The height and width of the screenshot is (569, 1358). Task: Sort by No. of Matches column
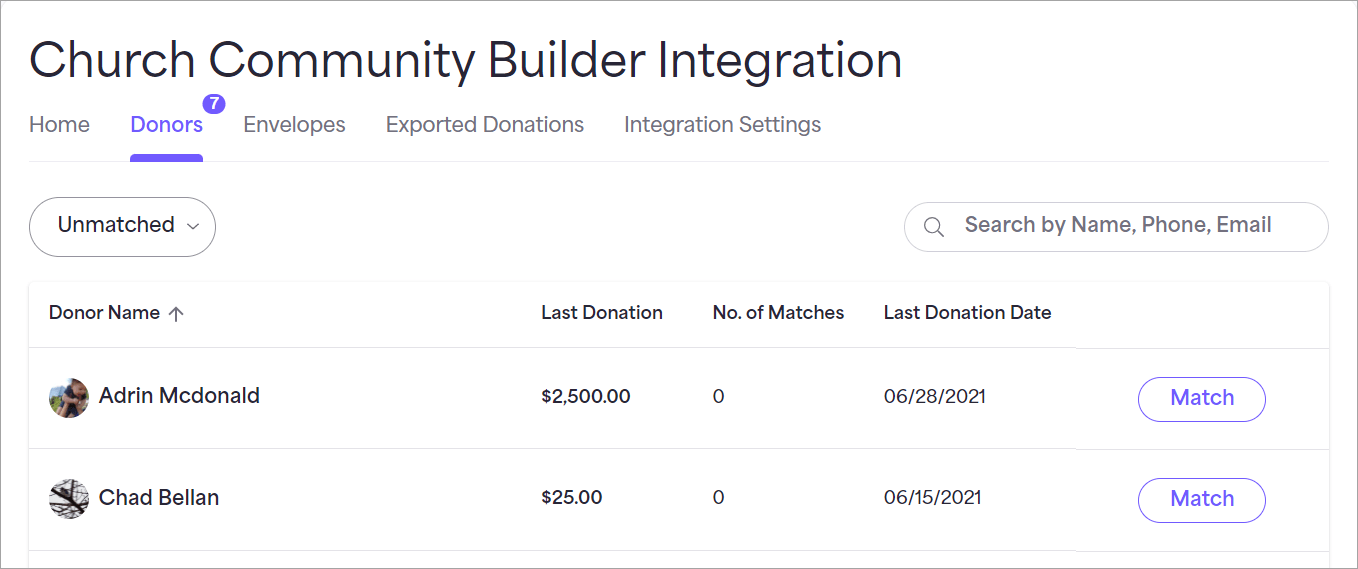[778, 313]
